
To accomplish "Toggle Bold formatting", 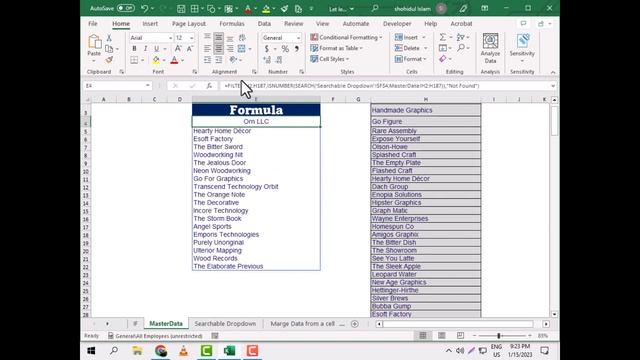I will tap(134, 49).
